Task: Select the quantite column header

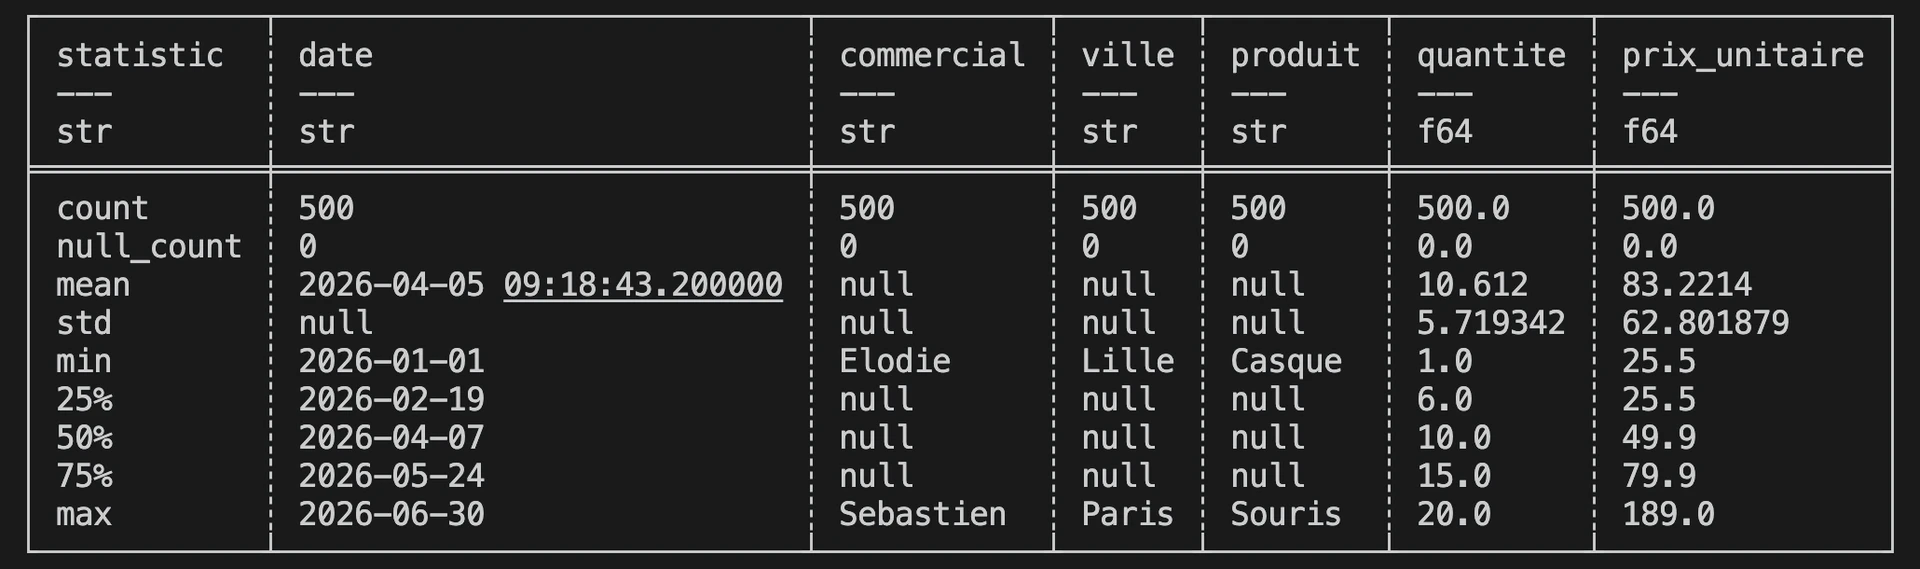Action: (1491, 55)
